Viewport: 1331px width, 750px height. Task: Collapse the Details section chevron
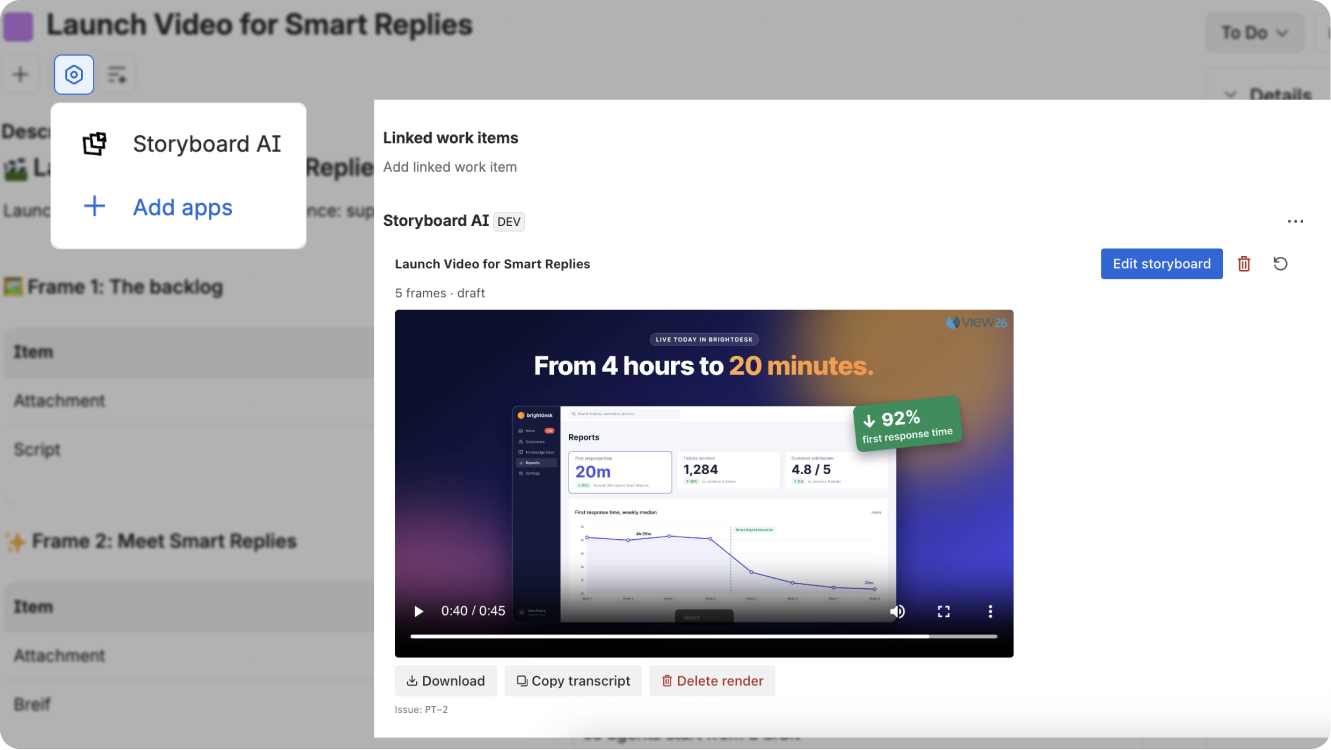(1231, 95)
